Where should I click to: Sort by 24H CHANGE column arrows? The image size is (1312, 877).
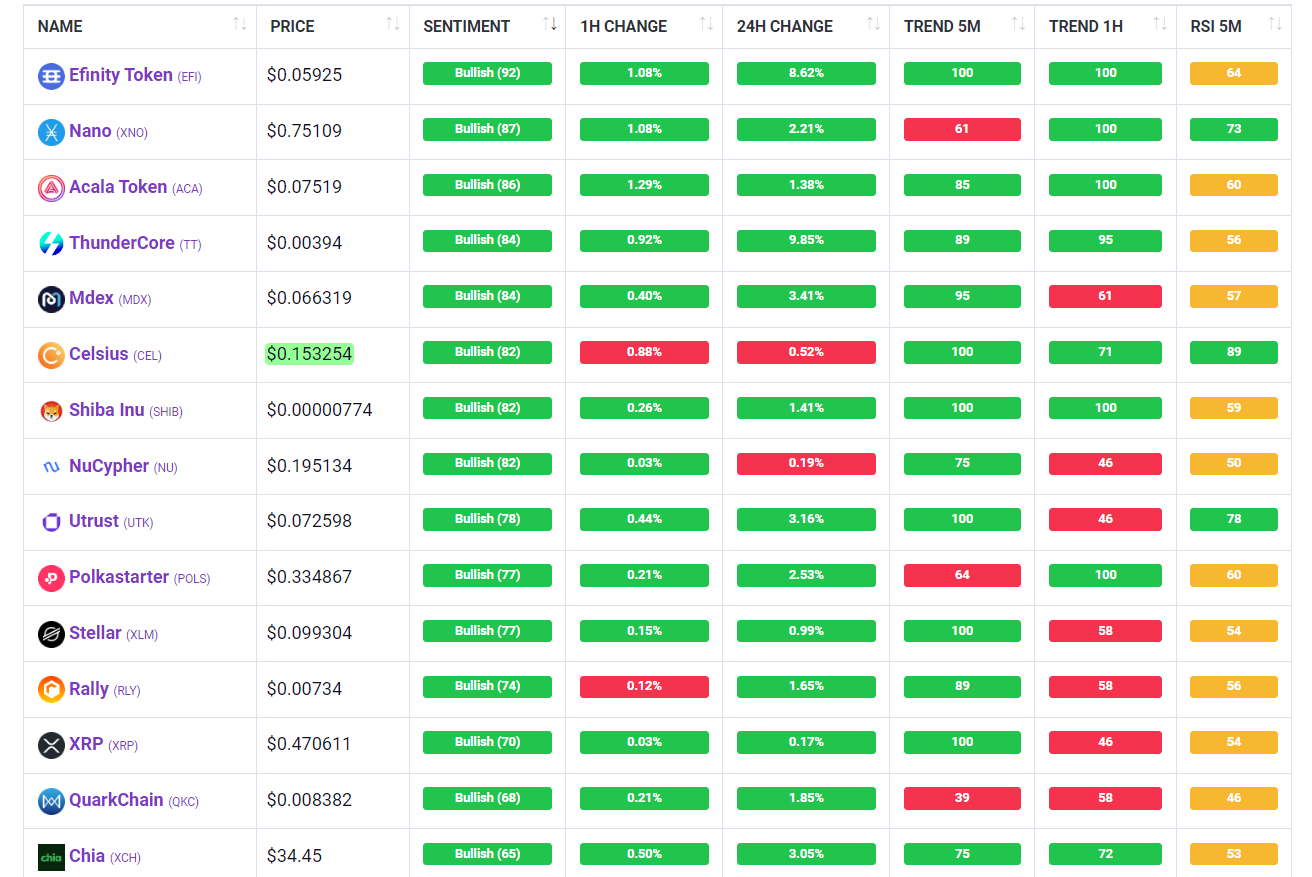(873, 24)
